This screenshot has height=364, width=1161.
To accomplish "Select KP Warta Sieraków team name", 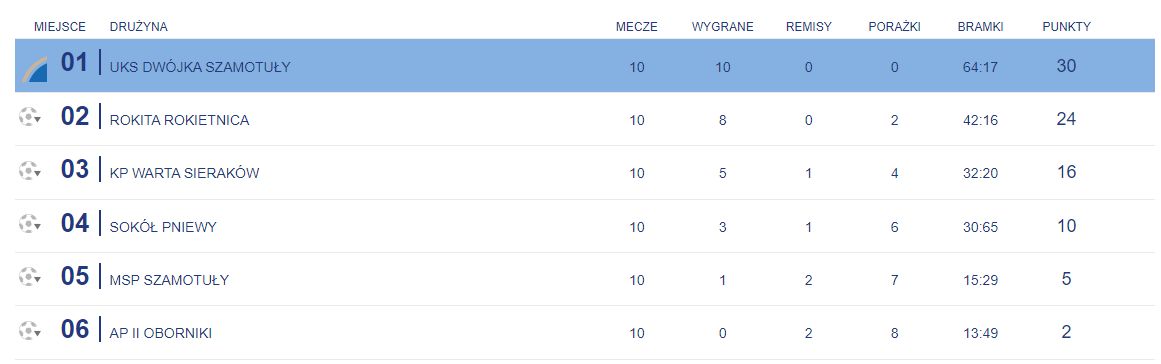I will click(x=184, y=174).
